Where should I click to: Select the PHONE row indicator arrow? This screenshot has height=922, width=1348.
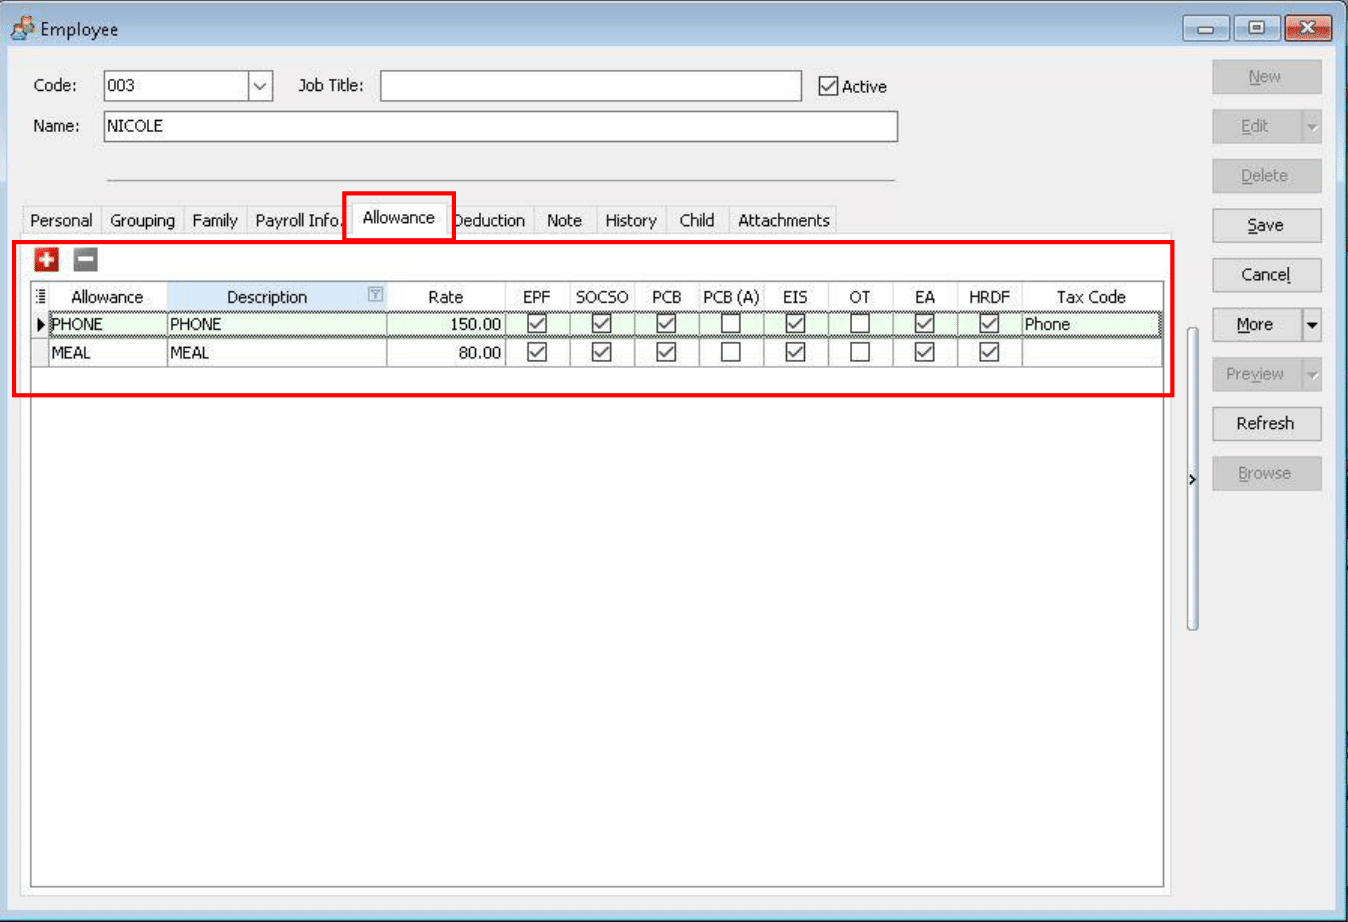pyautogui.click(x=40, y=324)
